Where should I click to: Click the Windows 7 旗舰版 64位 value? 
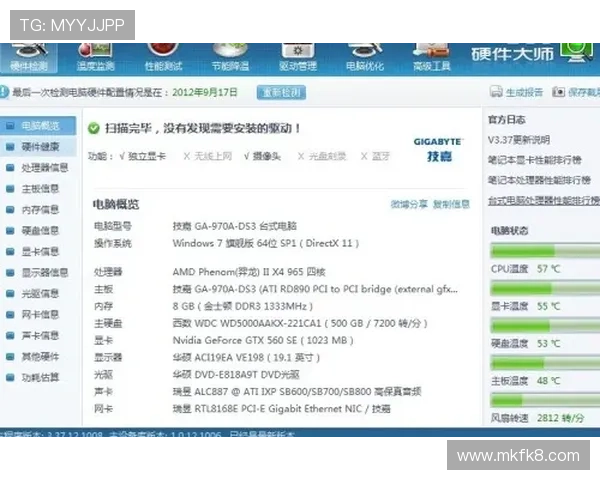266,243
